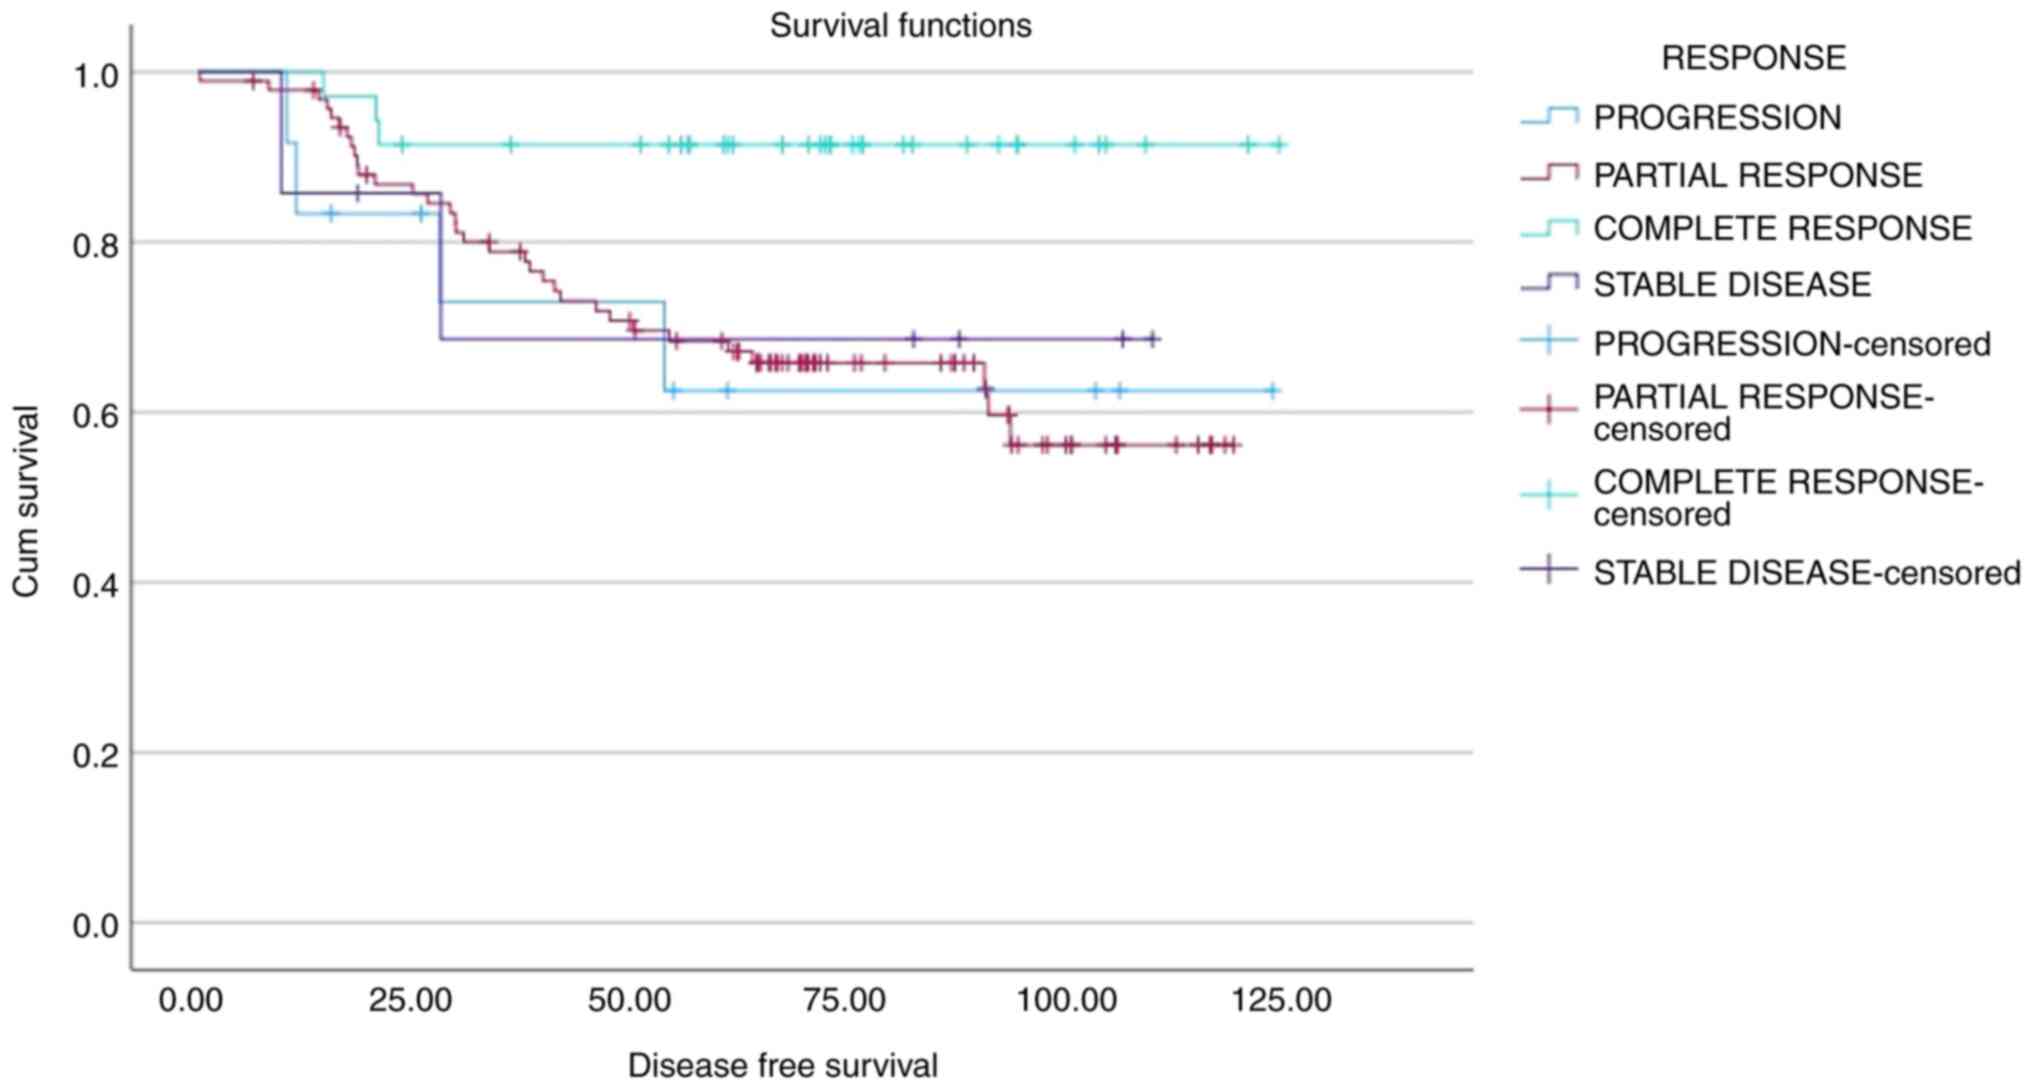Click the STABLE DISEASE legend line swatch
The image size is (2032, 1090).
coord(1549,284)
